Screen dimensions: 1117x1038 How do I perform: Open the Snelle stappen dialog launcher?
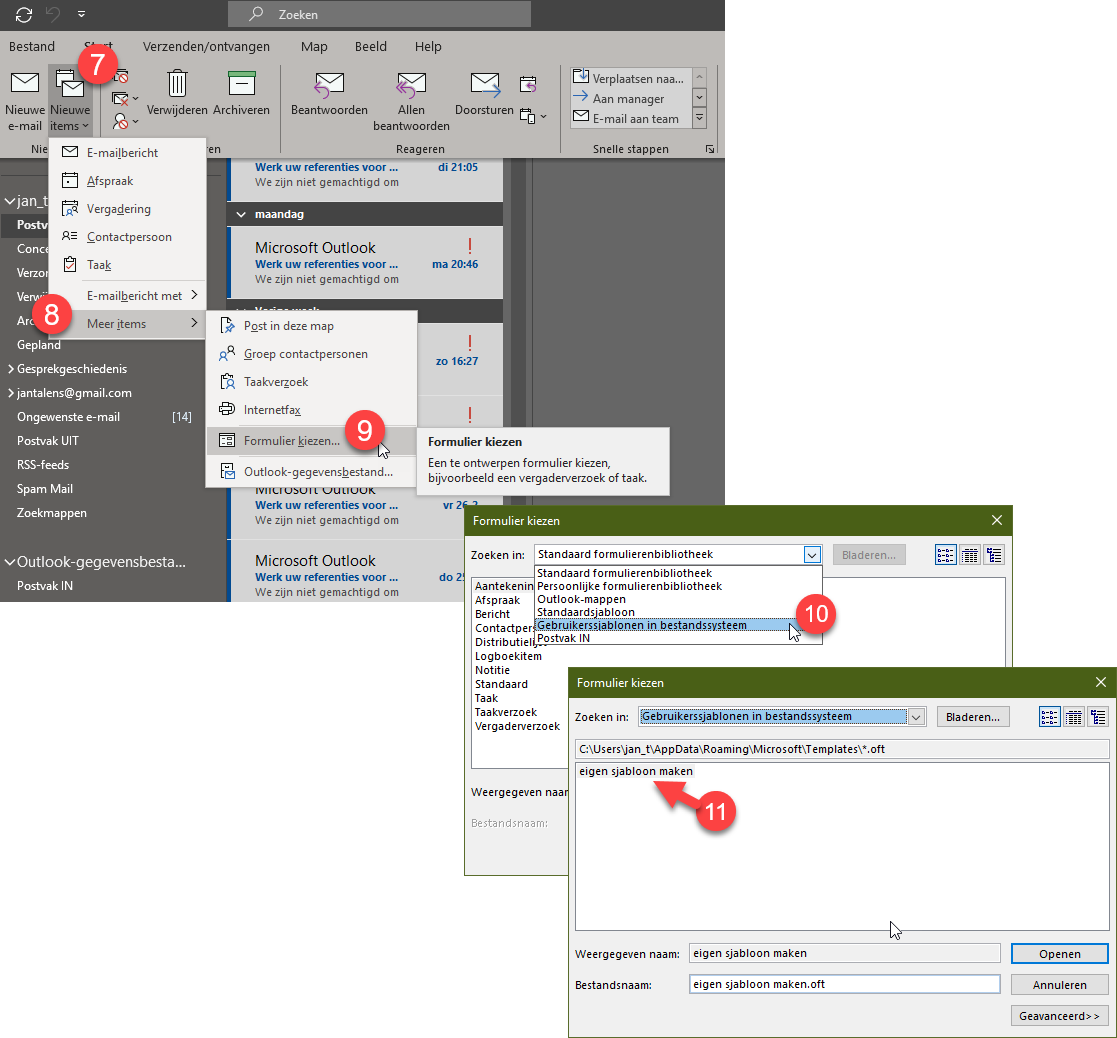(710, 149)
